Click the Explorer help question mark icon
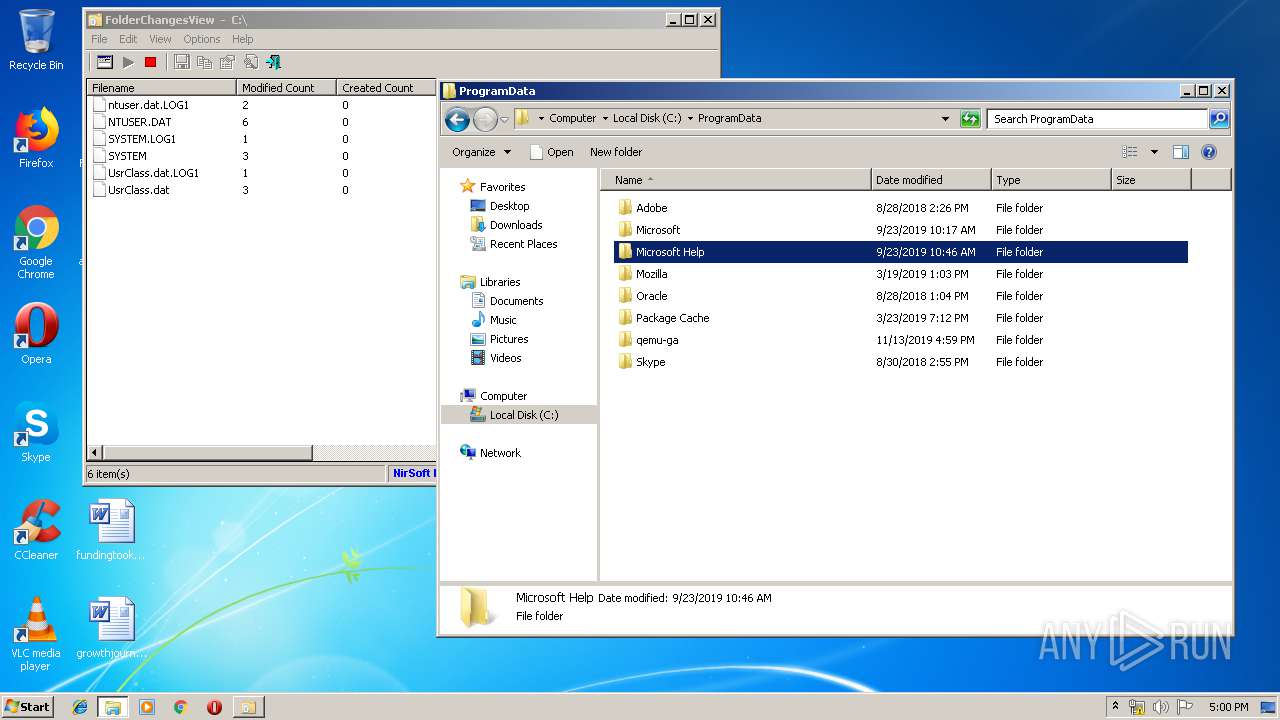 (x=1209, y=152)
